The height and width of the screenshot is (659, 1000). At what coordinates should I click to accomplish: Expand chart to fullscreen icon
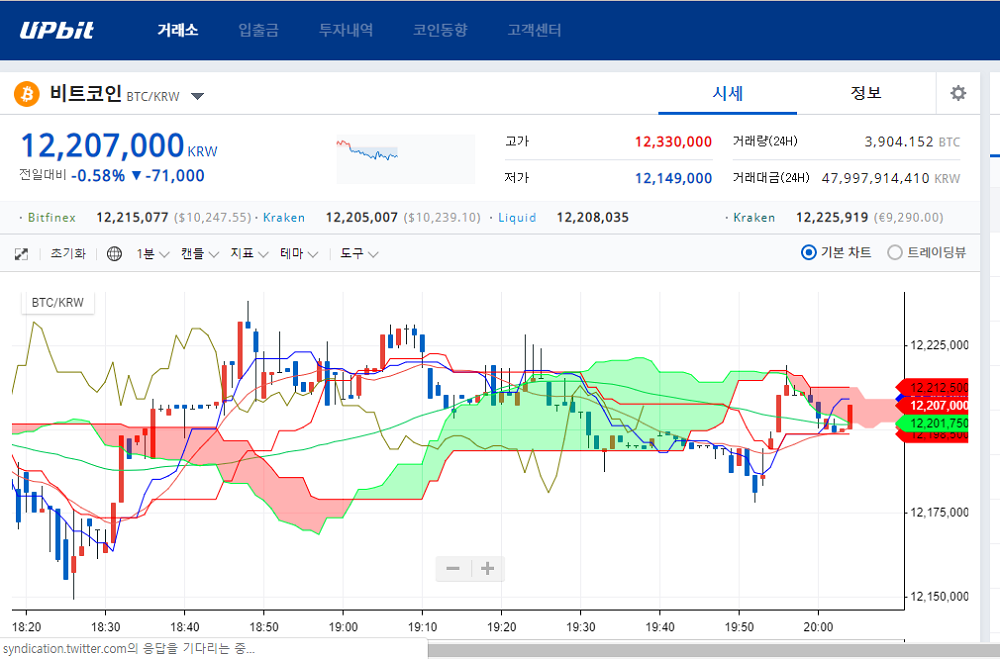point(21,254)
